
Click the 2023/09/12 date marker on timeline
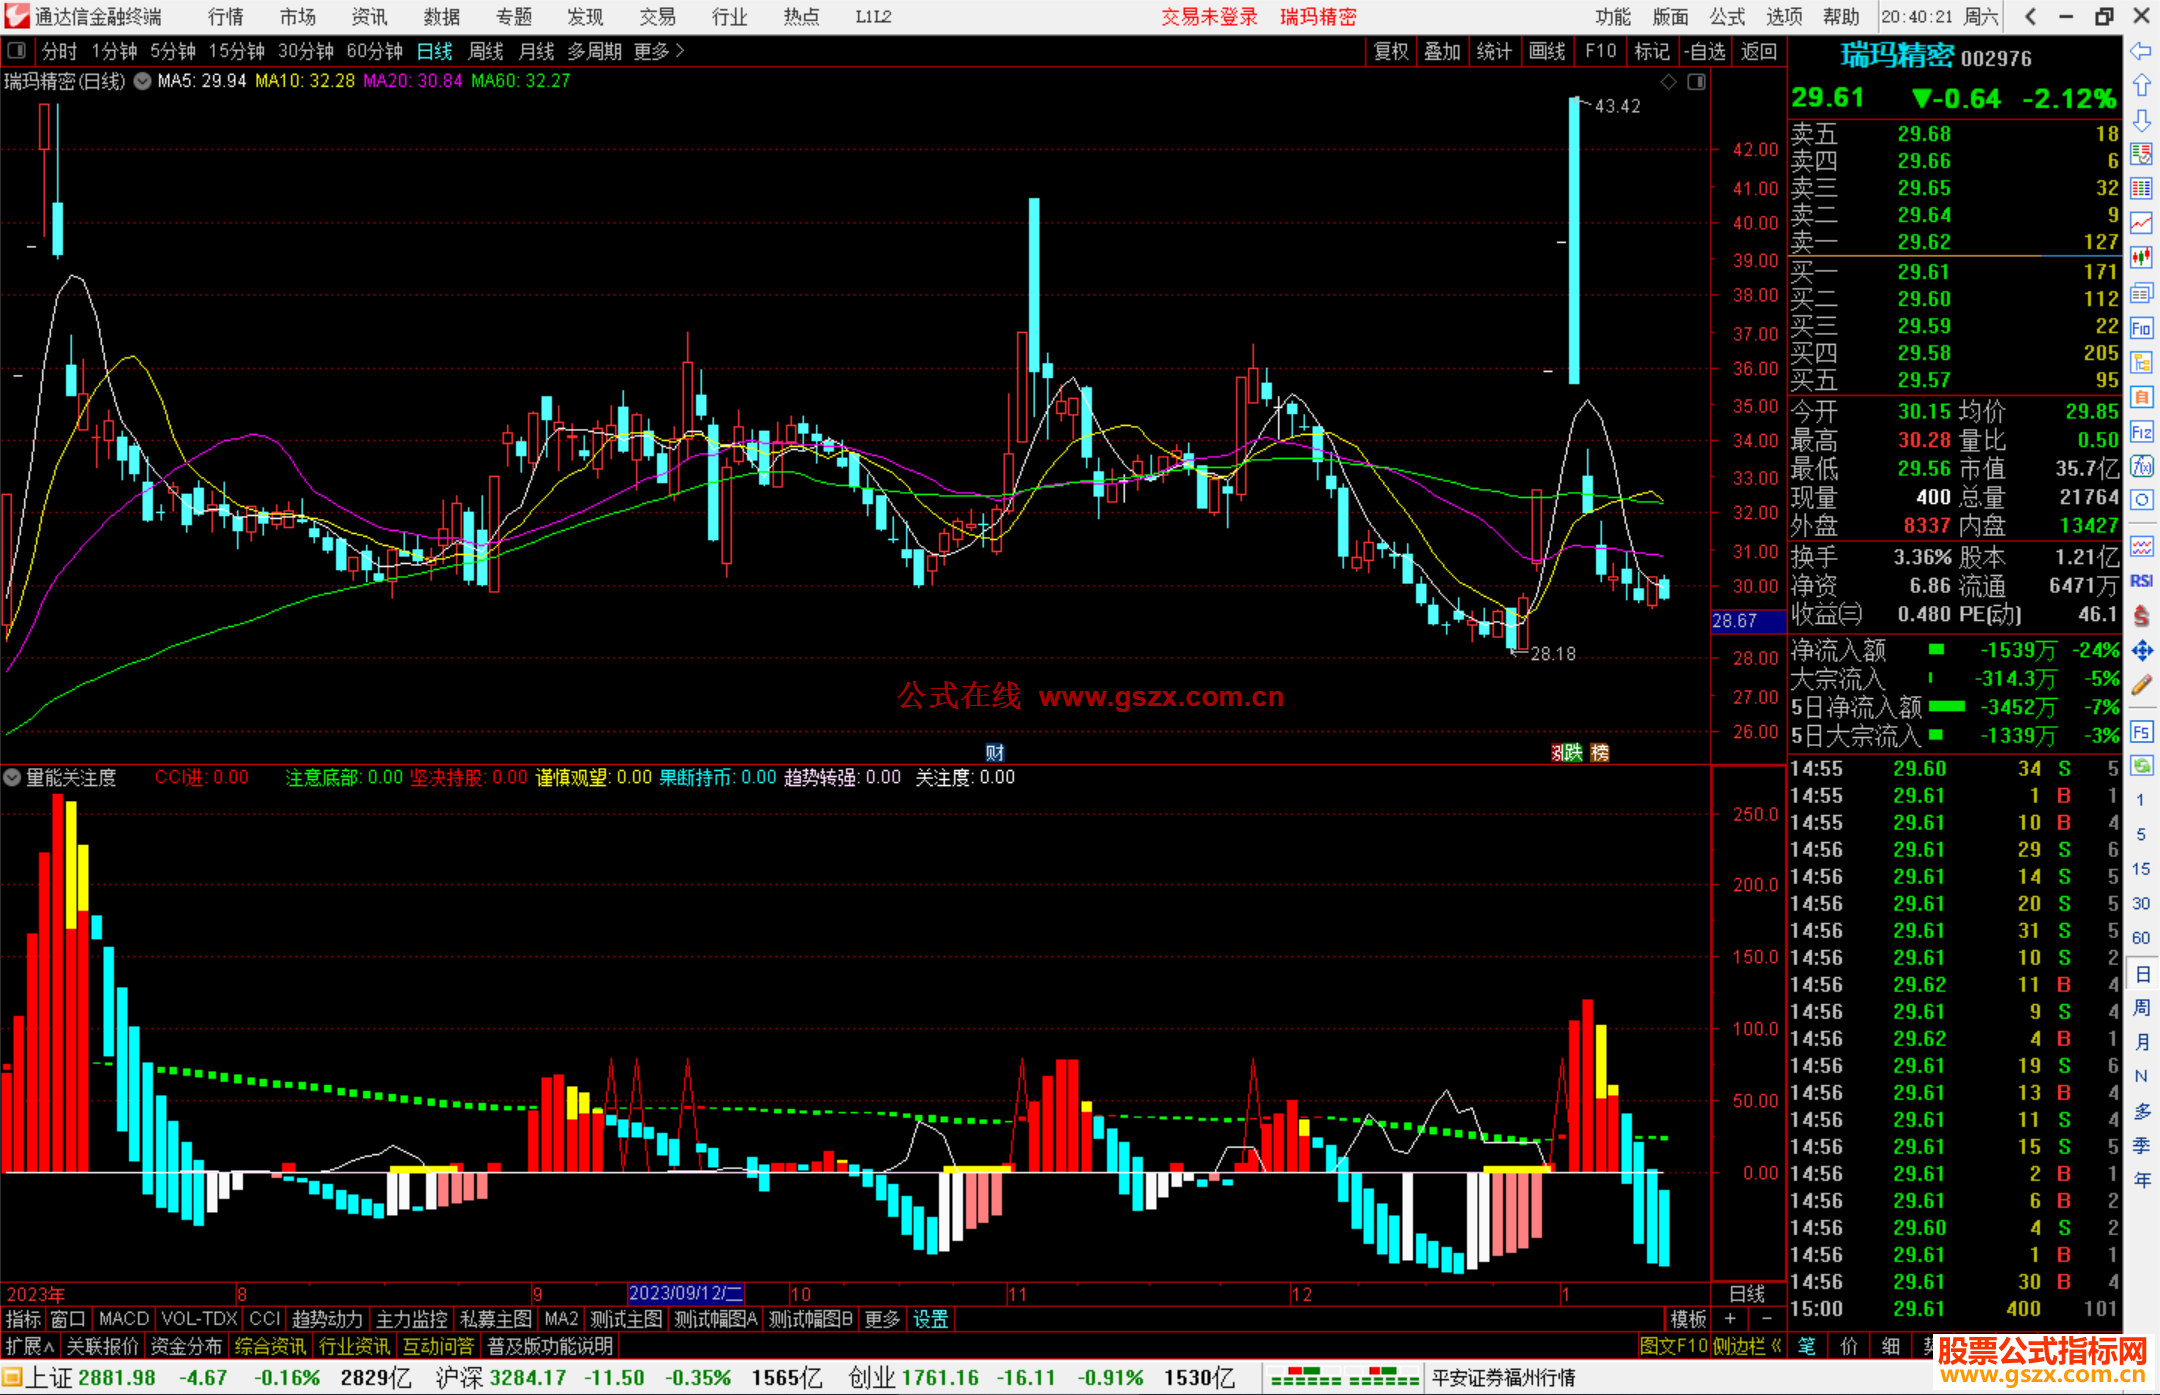click(x=685, y=1293)
